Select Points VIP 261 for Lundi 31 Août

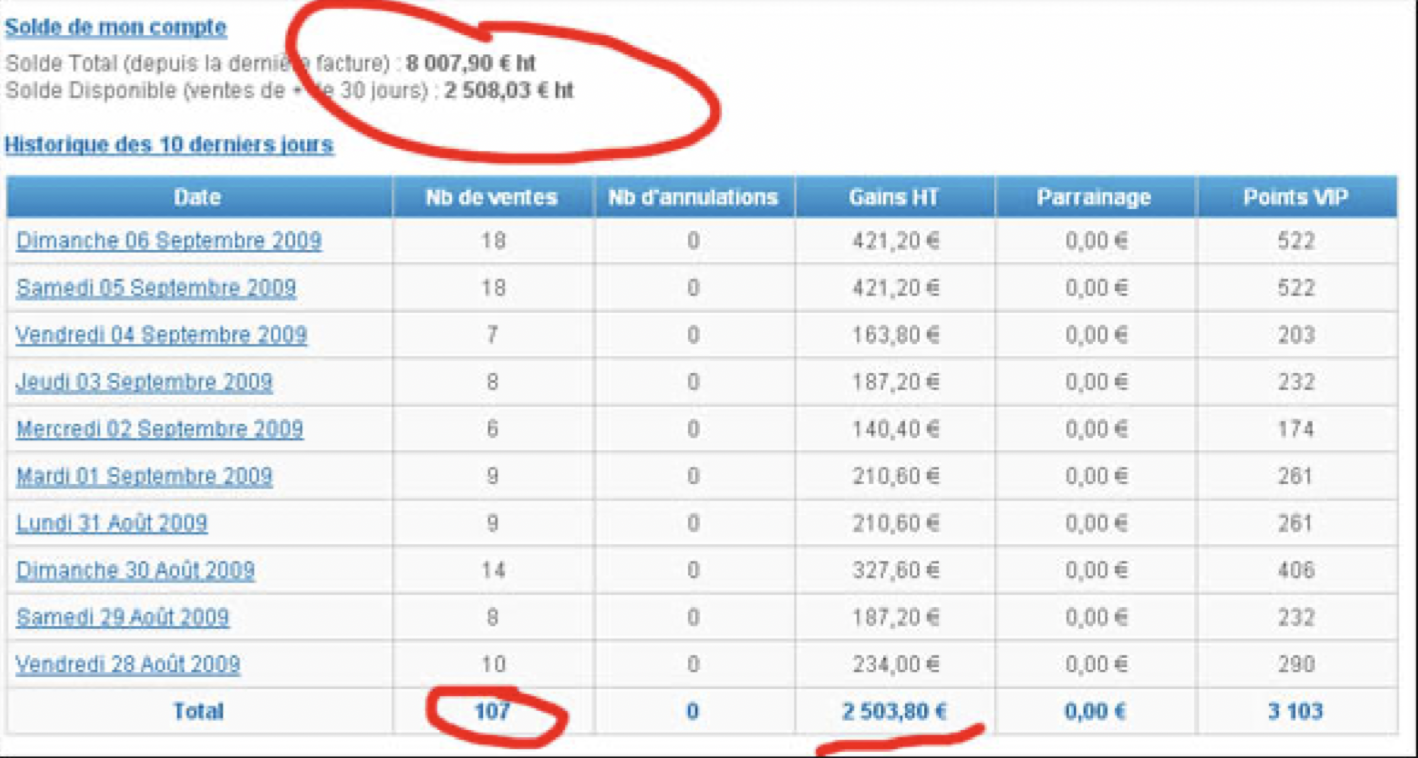1296,523
